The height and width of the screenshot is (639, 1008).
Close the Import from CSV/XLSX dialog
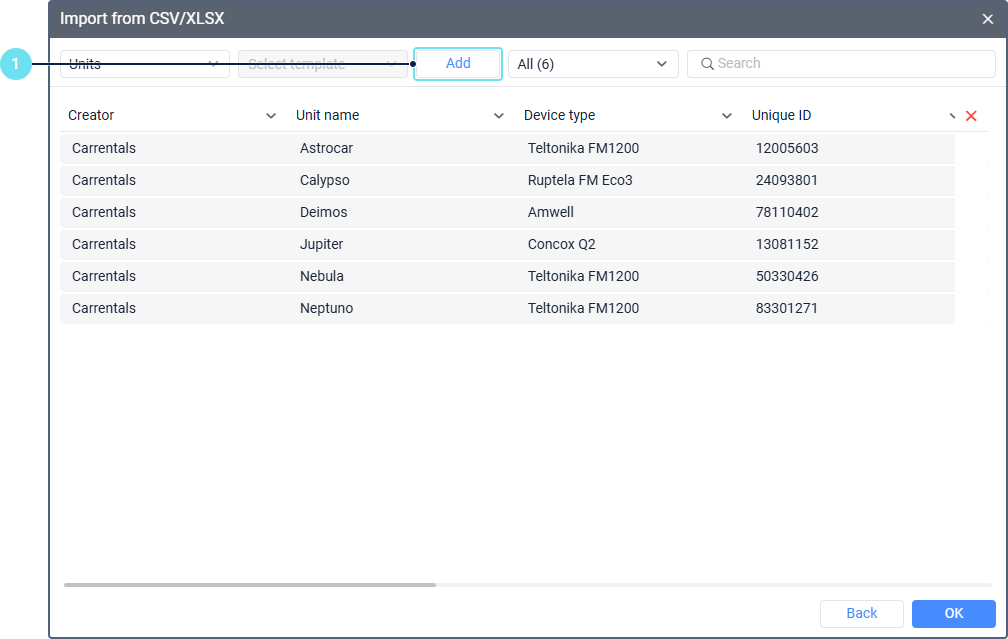click(987, 19)
